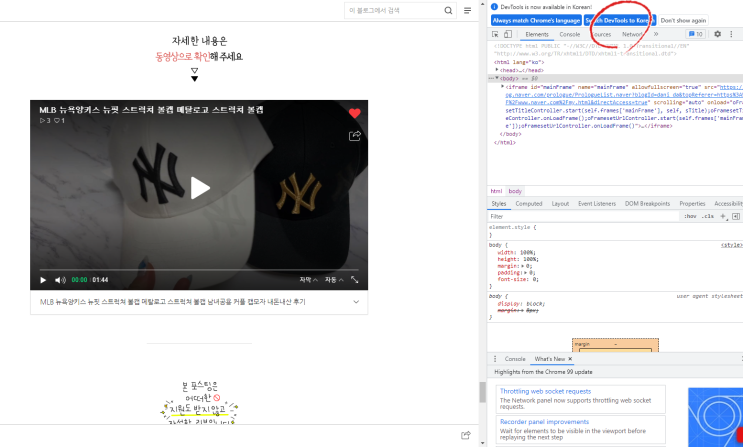743x447 pixels.
Task: Click the red heart like icon on video
Action: click(354, 113)
